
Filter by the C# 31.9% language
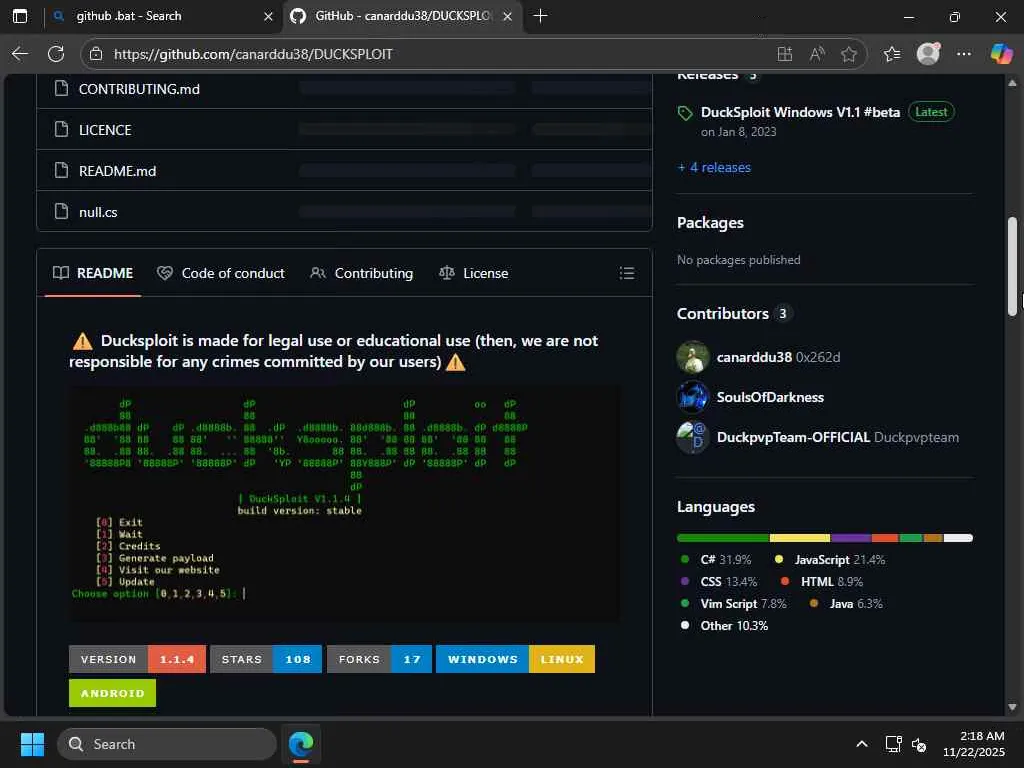[x=717, y=560]
